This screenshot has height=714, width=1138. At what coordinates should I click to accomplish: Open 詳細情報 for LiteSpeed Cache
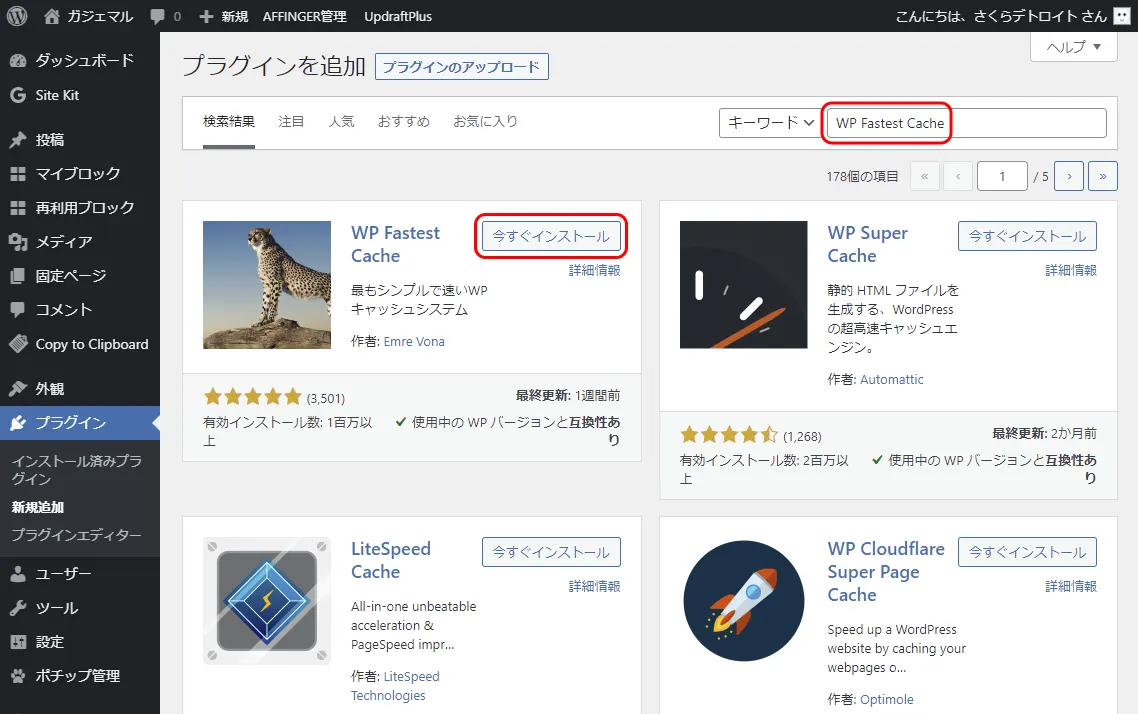click(x=594, y=586)
